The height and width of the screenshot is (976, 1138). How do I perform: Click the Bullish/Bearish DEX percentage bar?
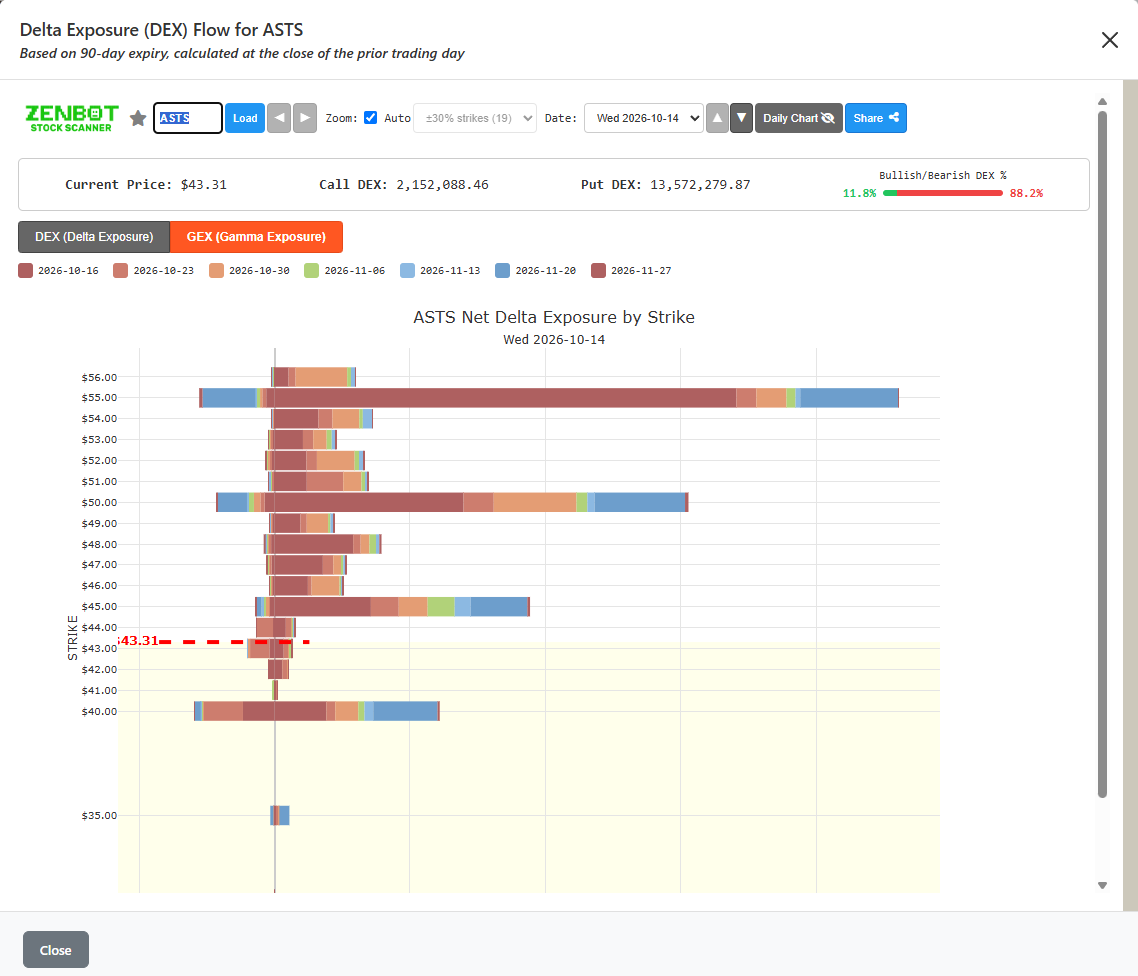click(x=942, y=193)
